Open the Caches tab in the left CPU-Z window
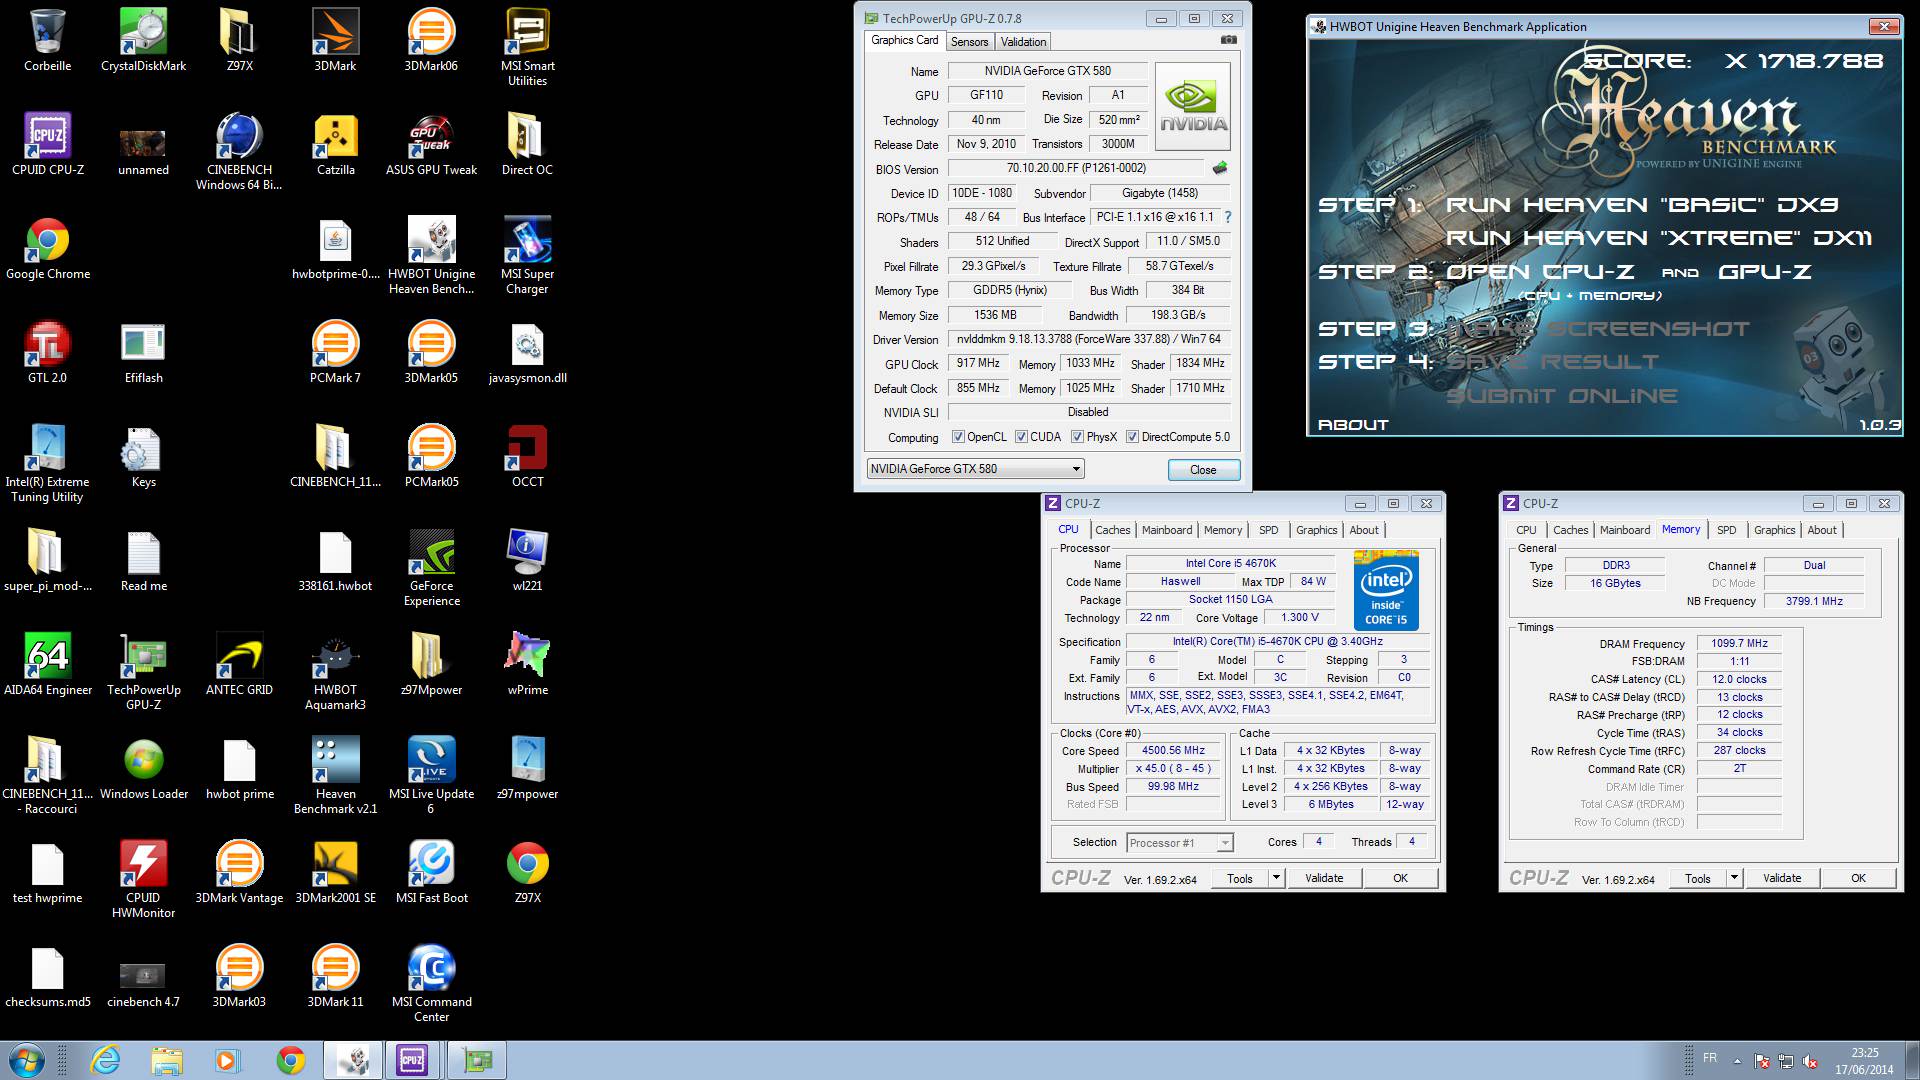Viewport: 1920px width, 1080px height. [x=1112, y=530]
